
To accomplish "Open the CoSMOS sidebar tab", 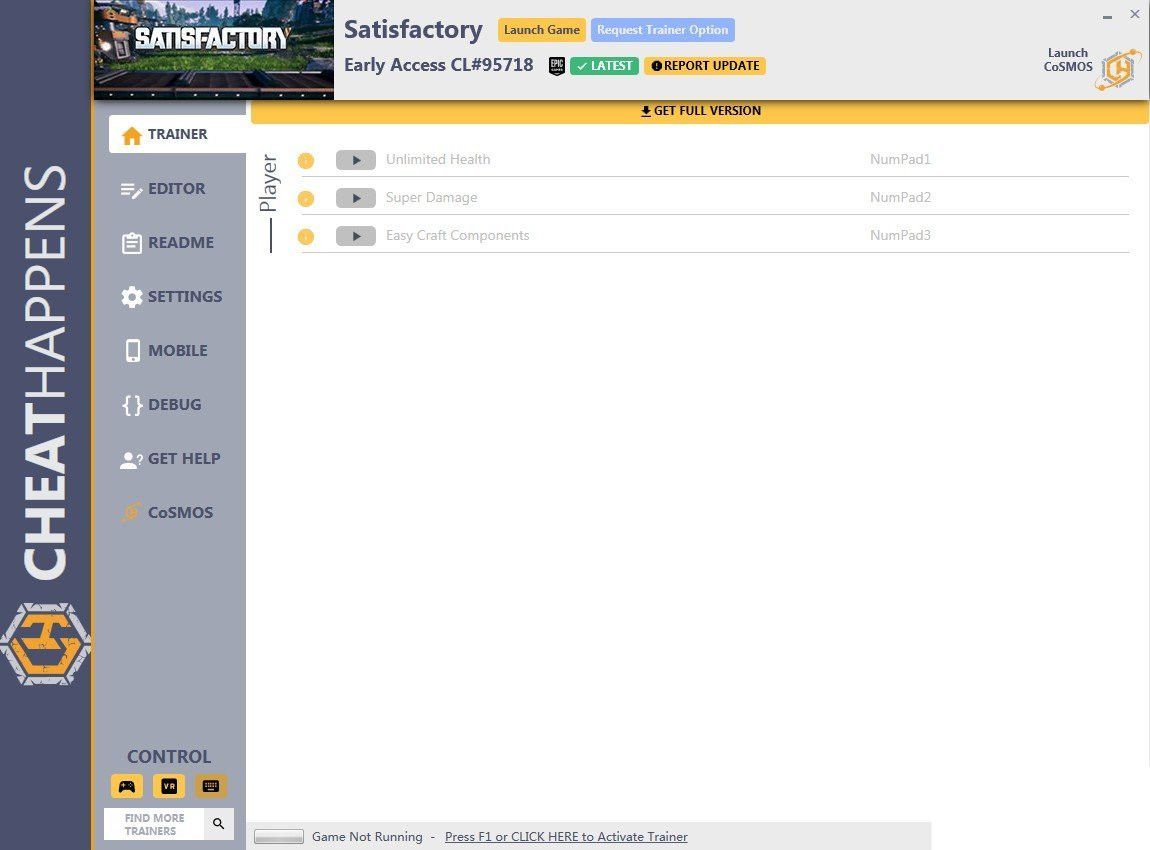I will 168,513.
